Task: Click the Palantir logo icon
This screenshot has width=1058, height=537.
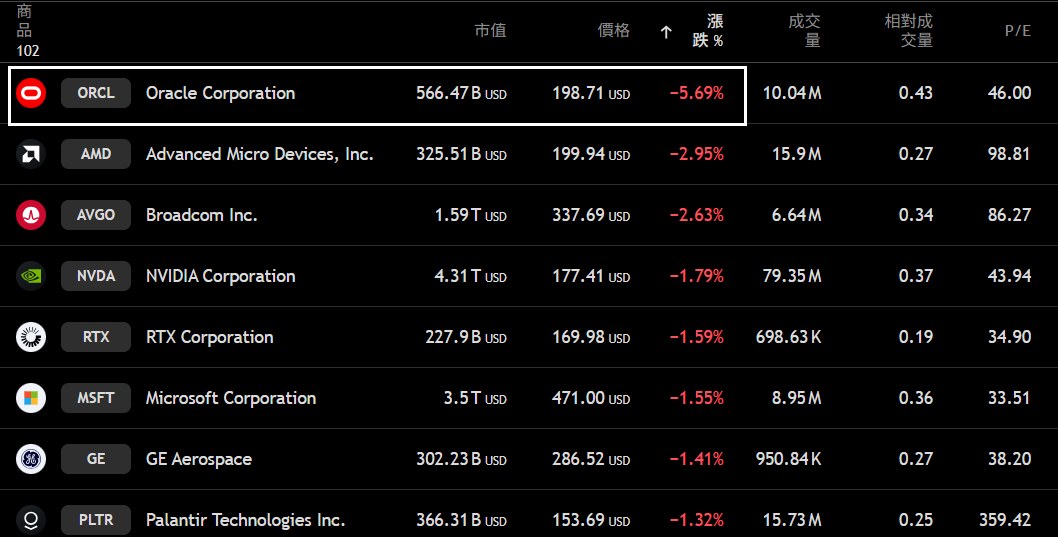Action: (x=31, y=520)
